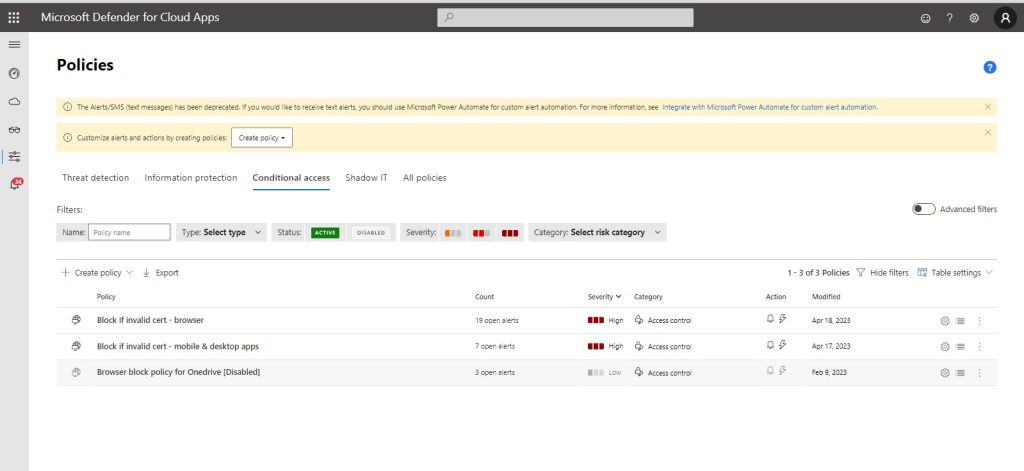Switch to the Threat detection tab

coord(95,178)
